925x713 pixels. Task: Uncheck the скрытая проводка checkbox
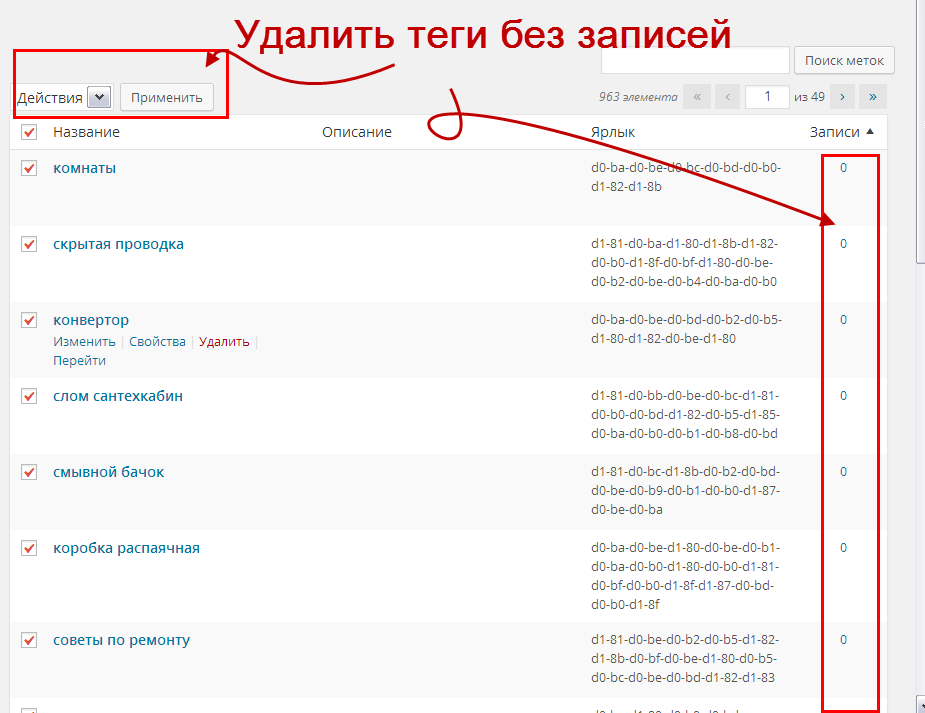(29, 244)
